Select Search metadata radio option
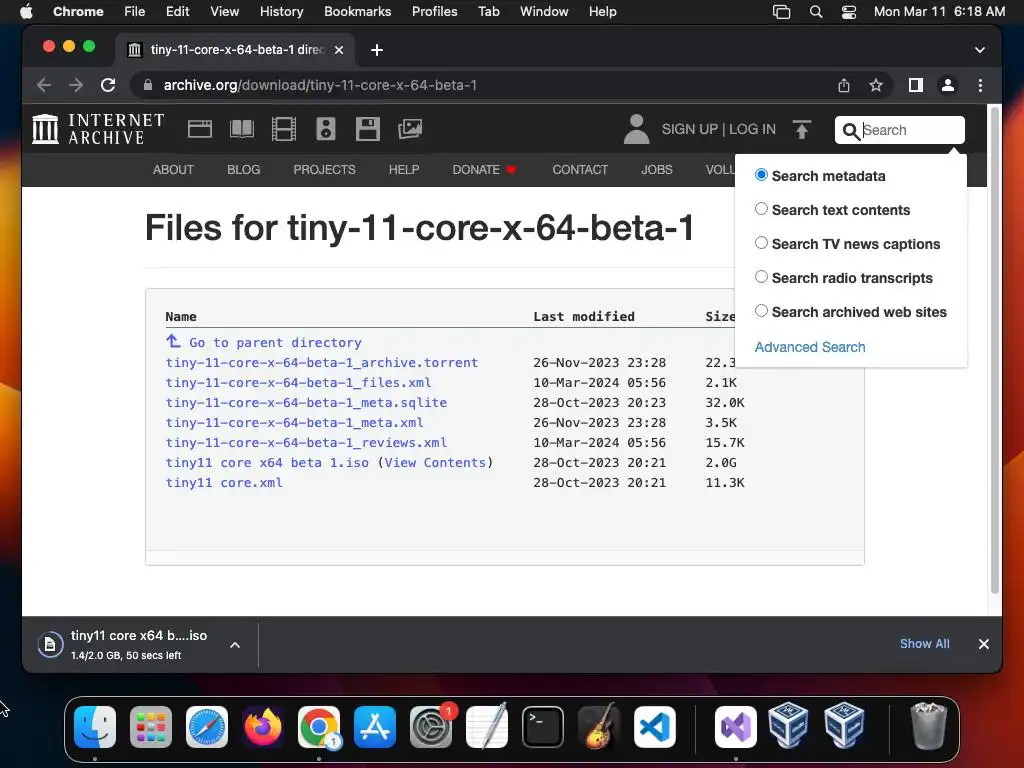1024x768 pixels. [x=761, y=175]
